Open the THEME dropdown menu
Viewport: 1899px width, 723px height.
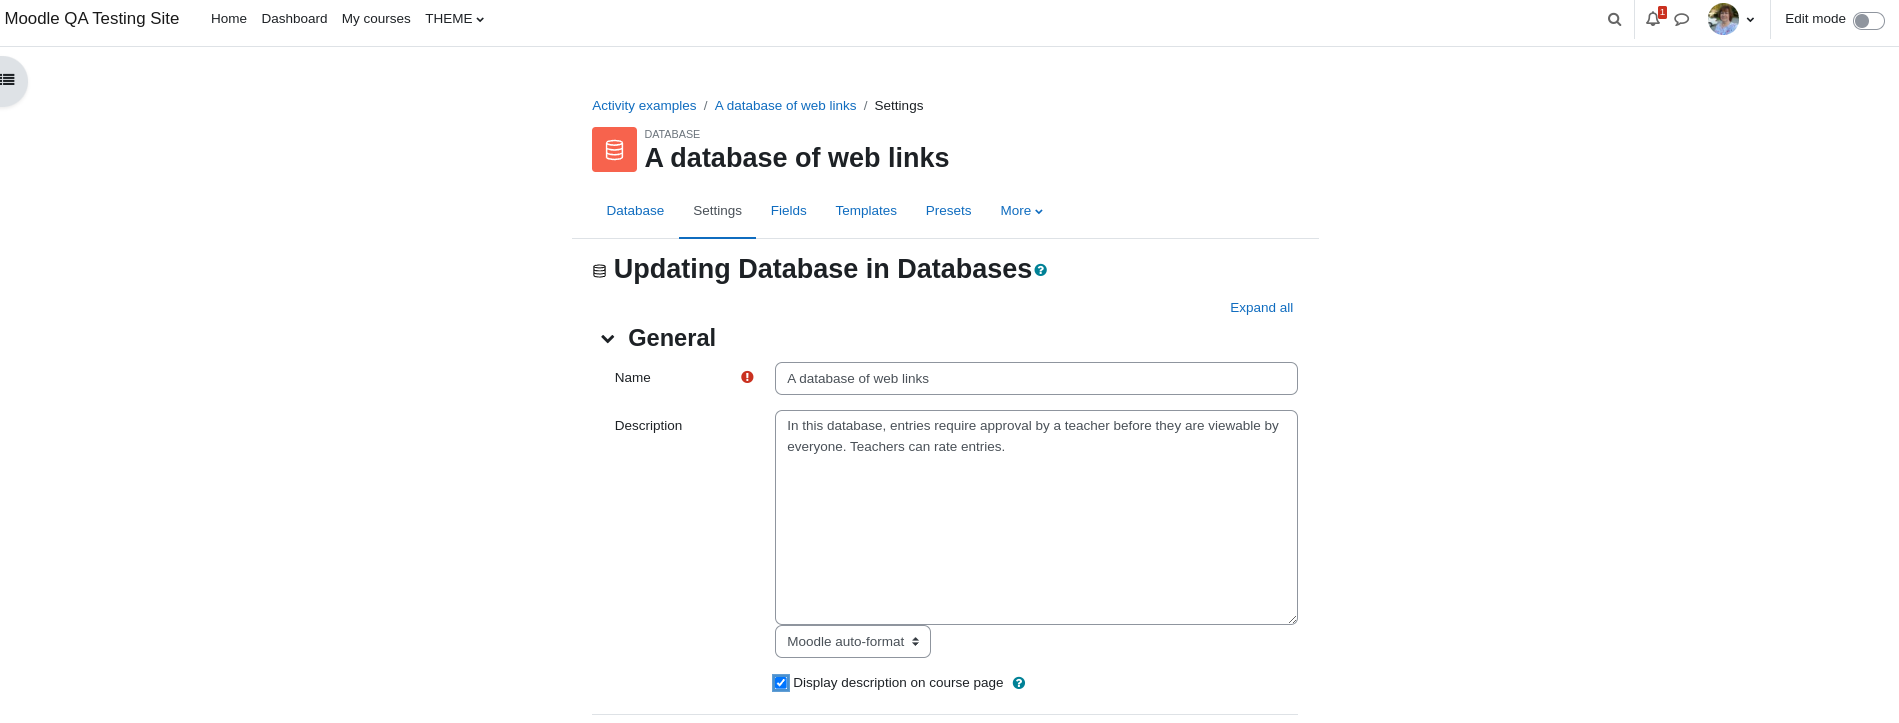[454, 19]
